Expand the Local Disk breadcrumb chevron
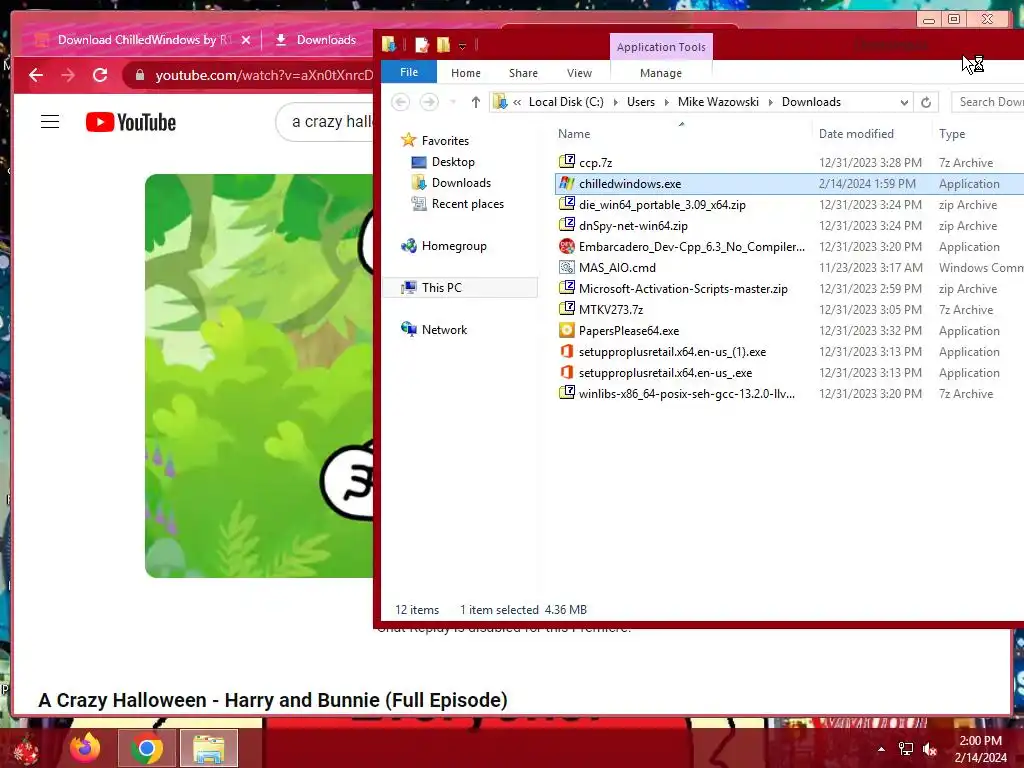The width and height of the screenshot is (1024, 768). tap(615, 102)
